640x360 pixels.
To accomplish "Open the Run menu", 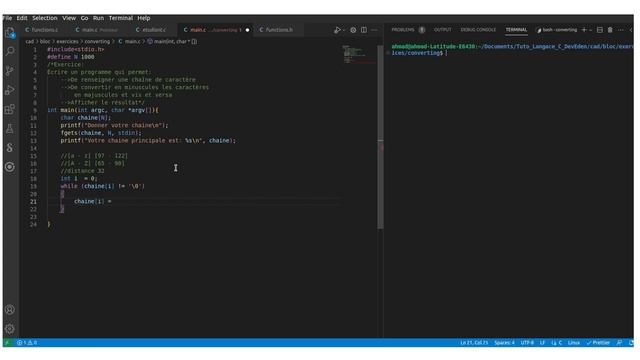I will click(98, 18).
